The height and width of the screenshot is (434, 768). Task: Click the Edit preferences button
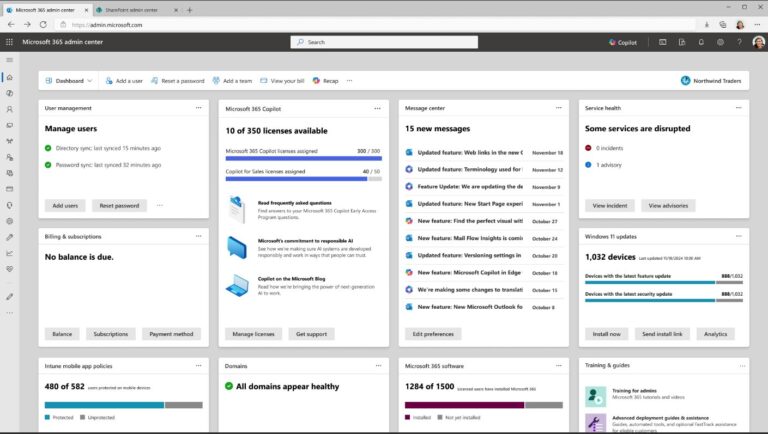[433, 334]
